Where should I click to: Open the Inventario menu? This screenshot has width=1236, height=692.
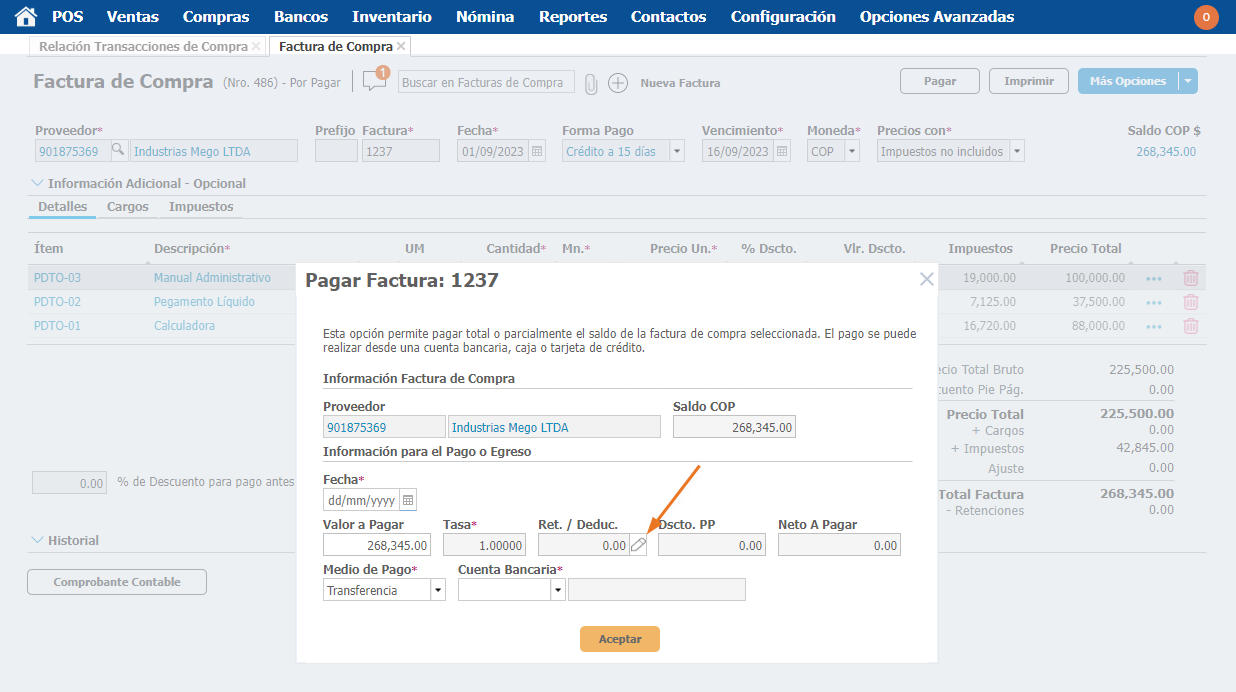click(392, 17)
